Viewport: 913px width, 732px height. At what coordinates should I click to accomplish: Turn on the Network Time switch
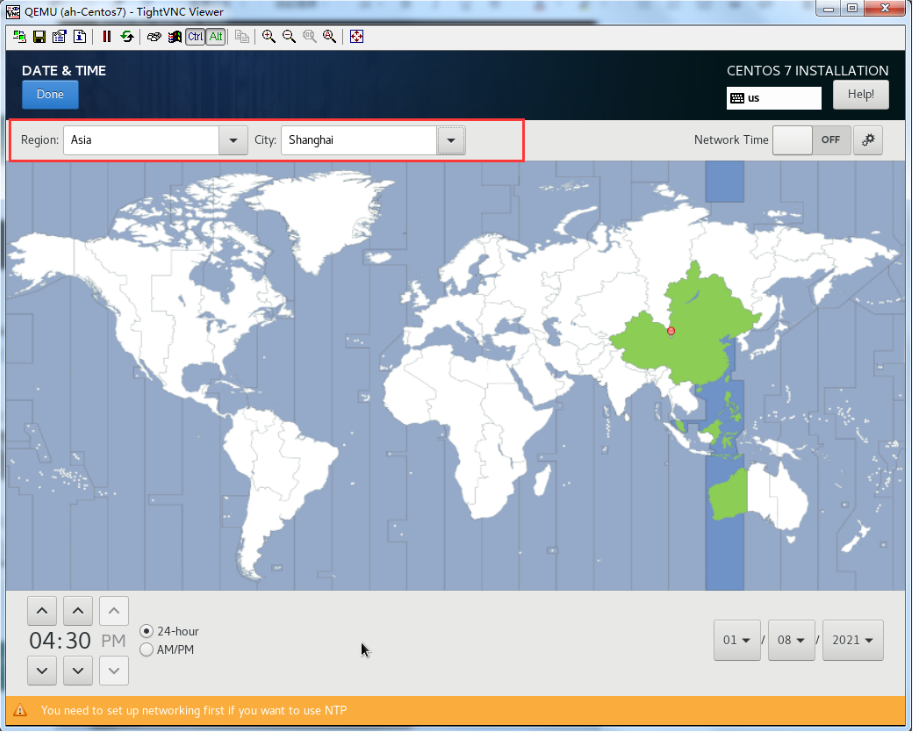812,140
